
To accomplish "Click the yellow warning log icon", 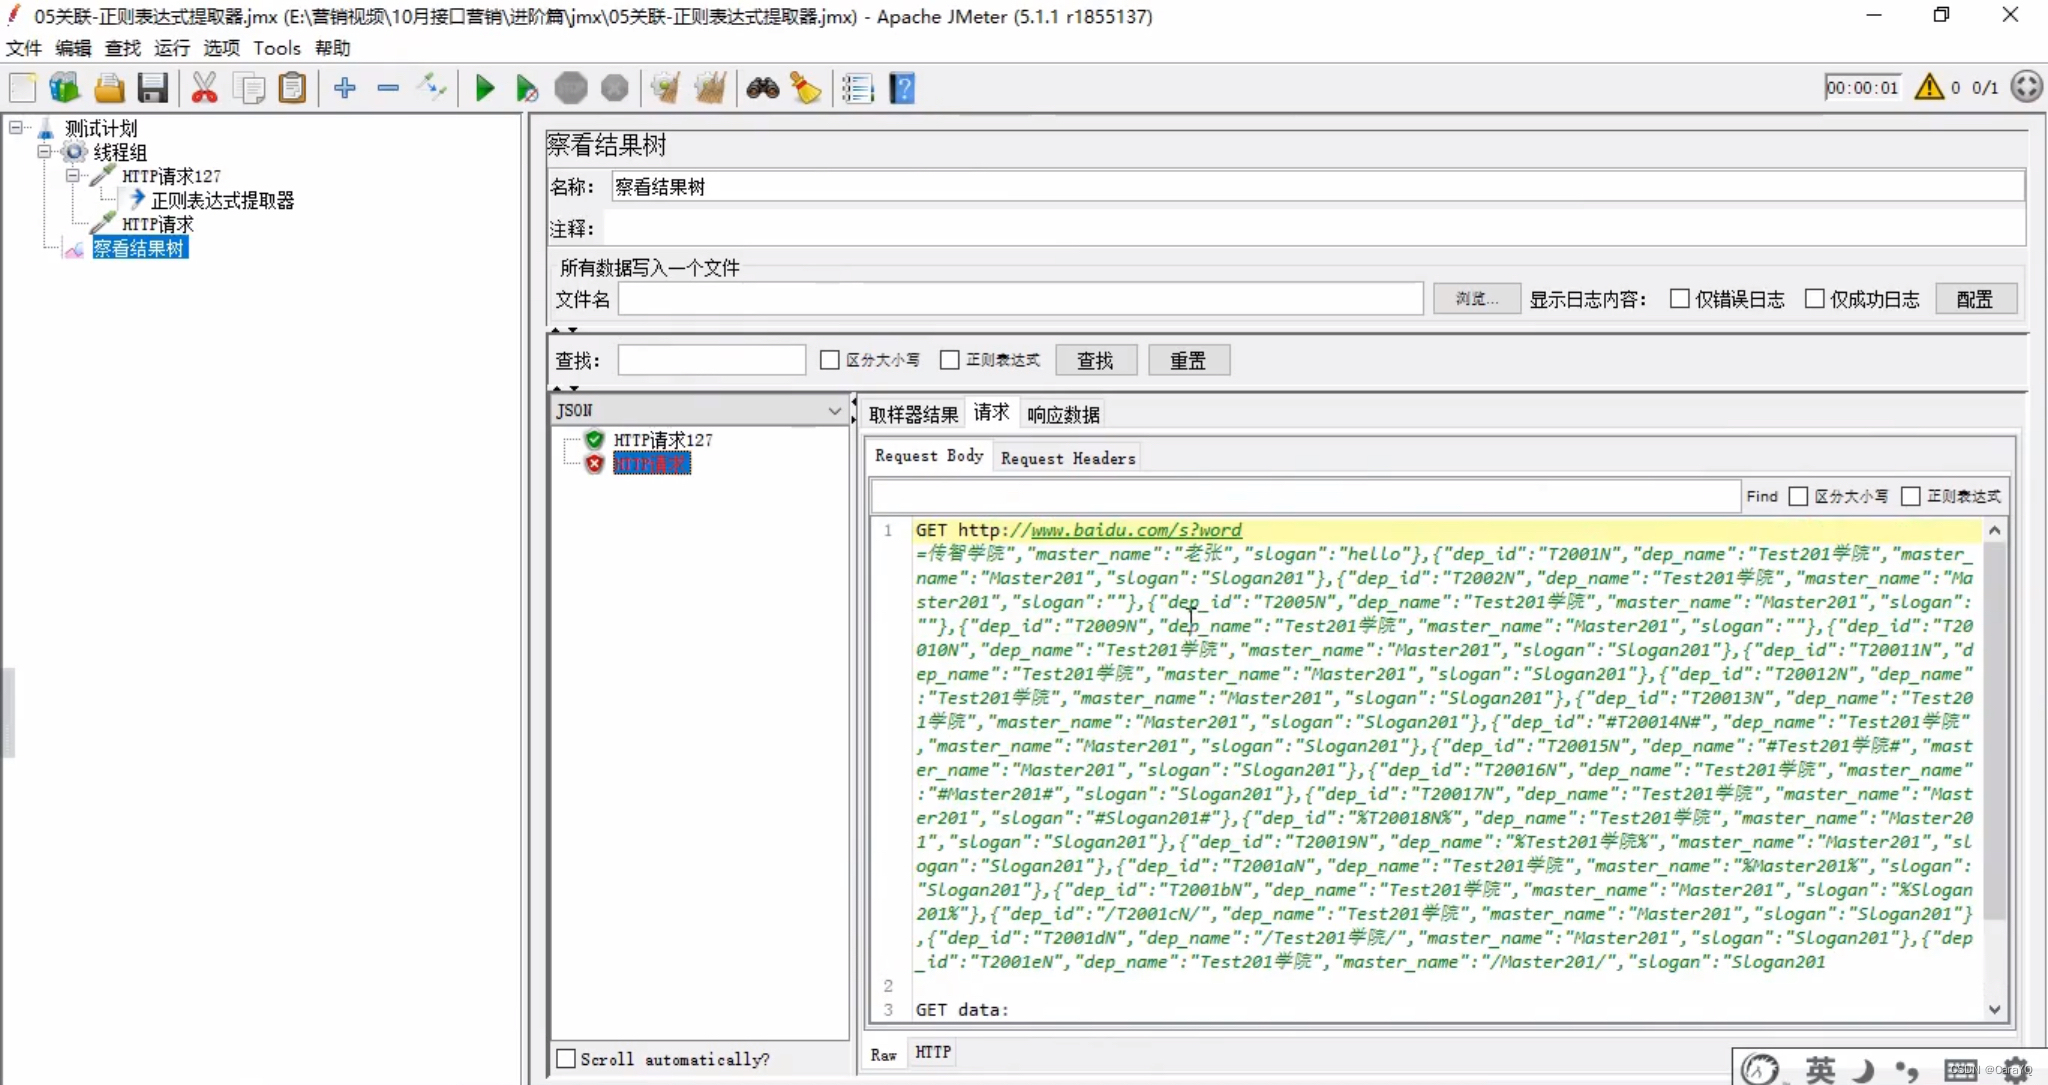I will pos(1929,88).
